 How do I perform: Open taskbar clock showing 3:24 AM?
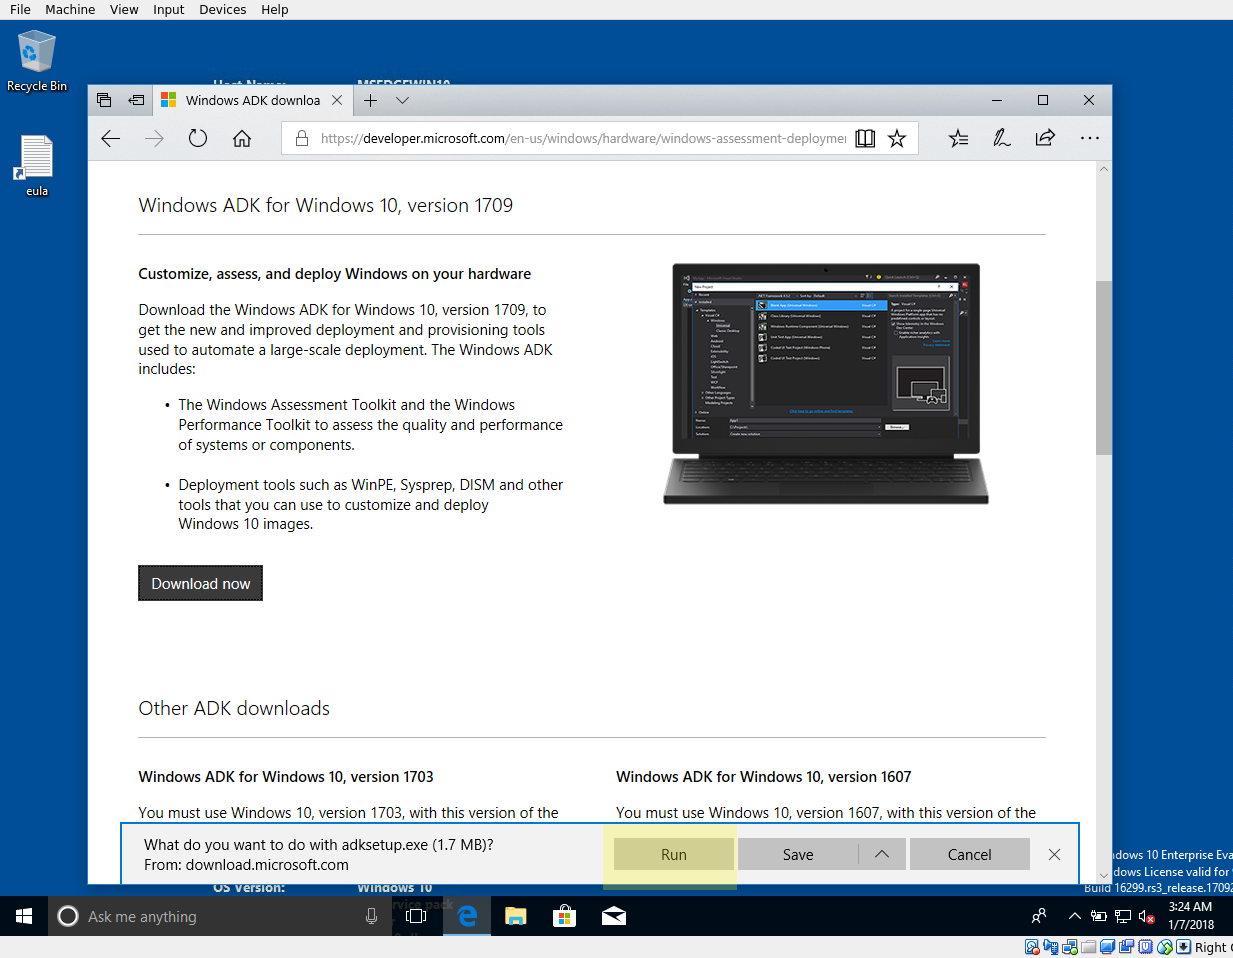coord(1190,916)
